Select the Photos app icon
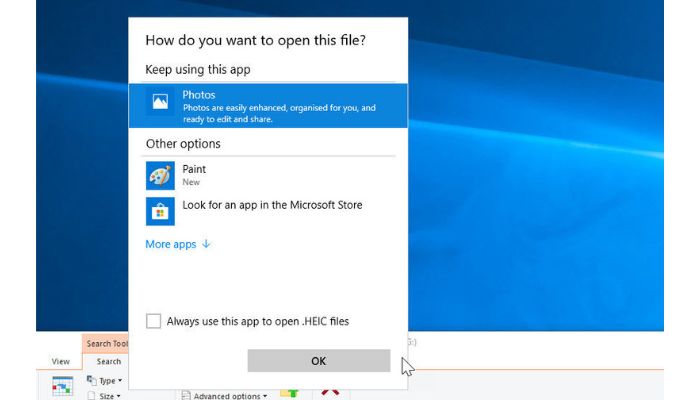The height and width of the screenshot is (400, 700). coord(160,101)
